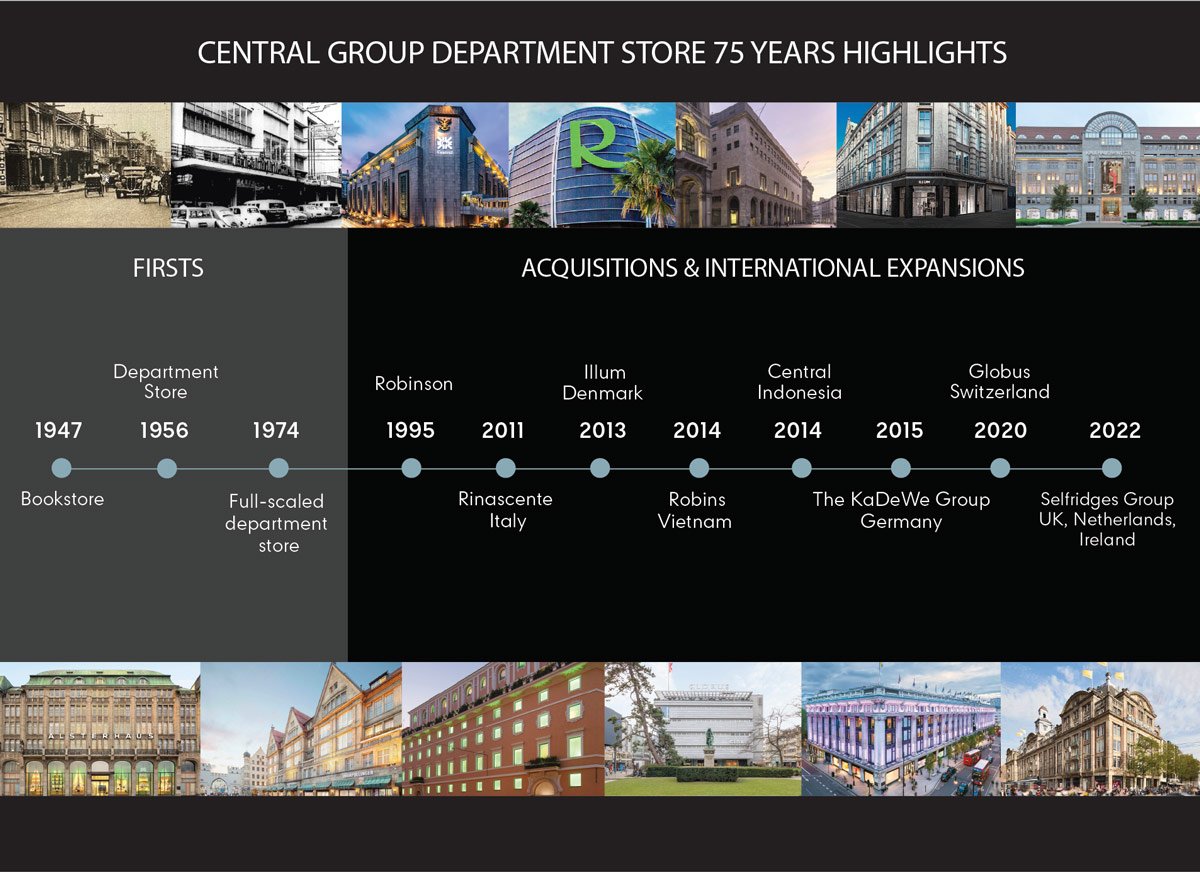Select the 2013 Illum timeline dot
The width and height of the screenshot is (1200, 872).
(600, 468)
